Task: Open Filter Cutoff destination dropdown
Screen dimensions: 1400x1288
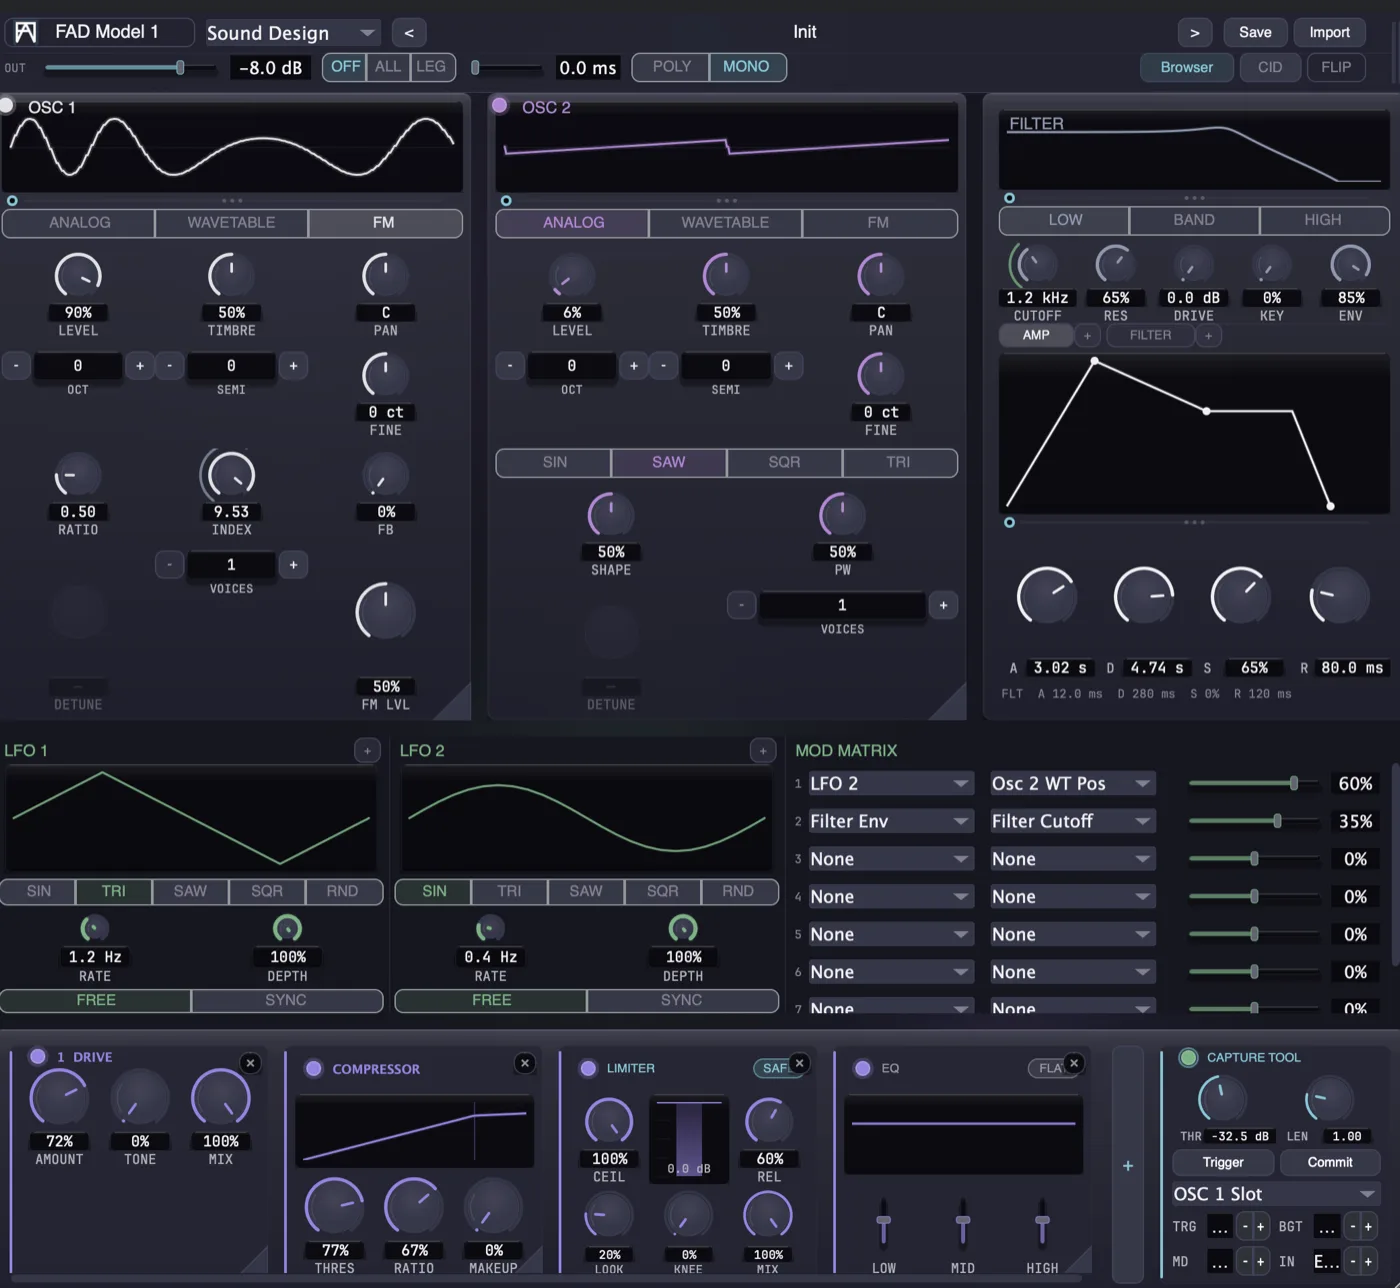Action: pos(1072,821)
